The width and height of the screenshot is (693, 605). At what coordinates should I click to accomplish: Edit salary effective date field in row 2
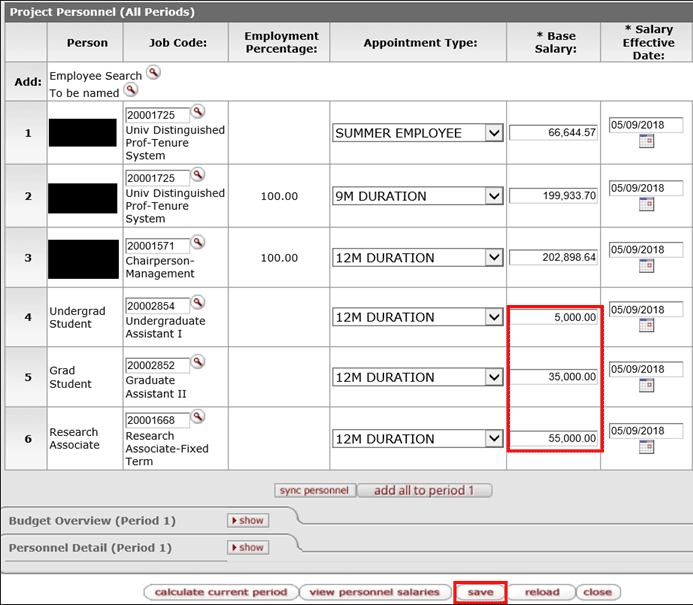pyautogui.click(x=646, y=188)
